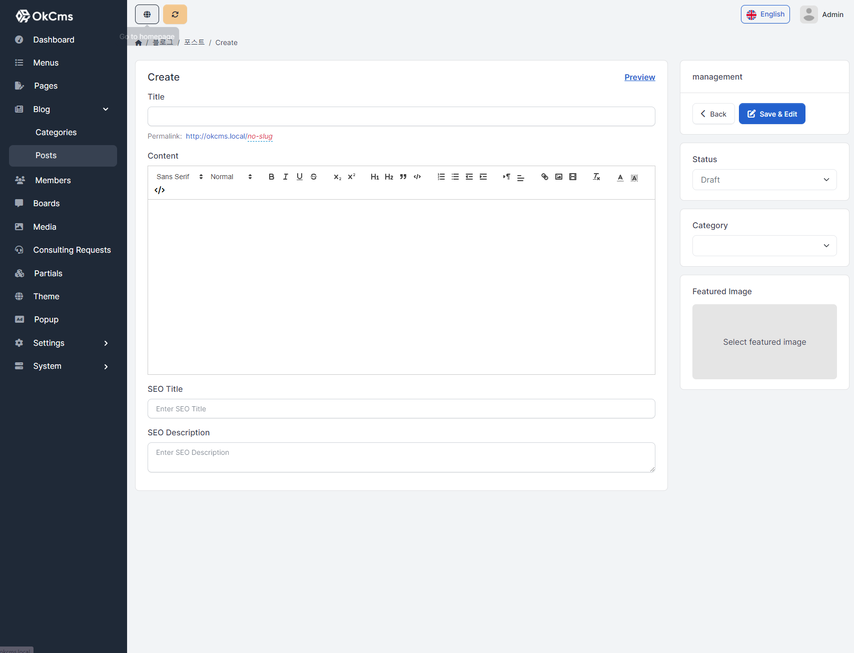Image resolution: width=854 pixels, height=653 pixels.
Task: Click the clear formatting icon
Action: [x=596, y=177]
